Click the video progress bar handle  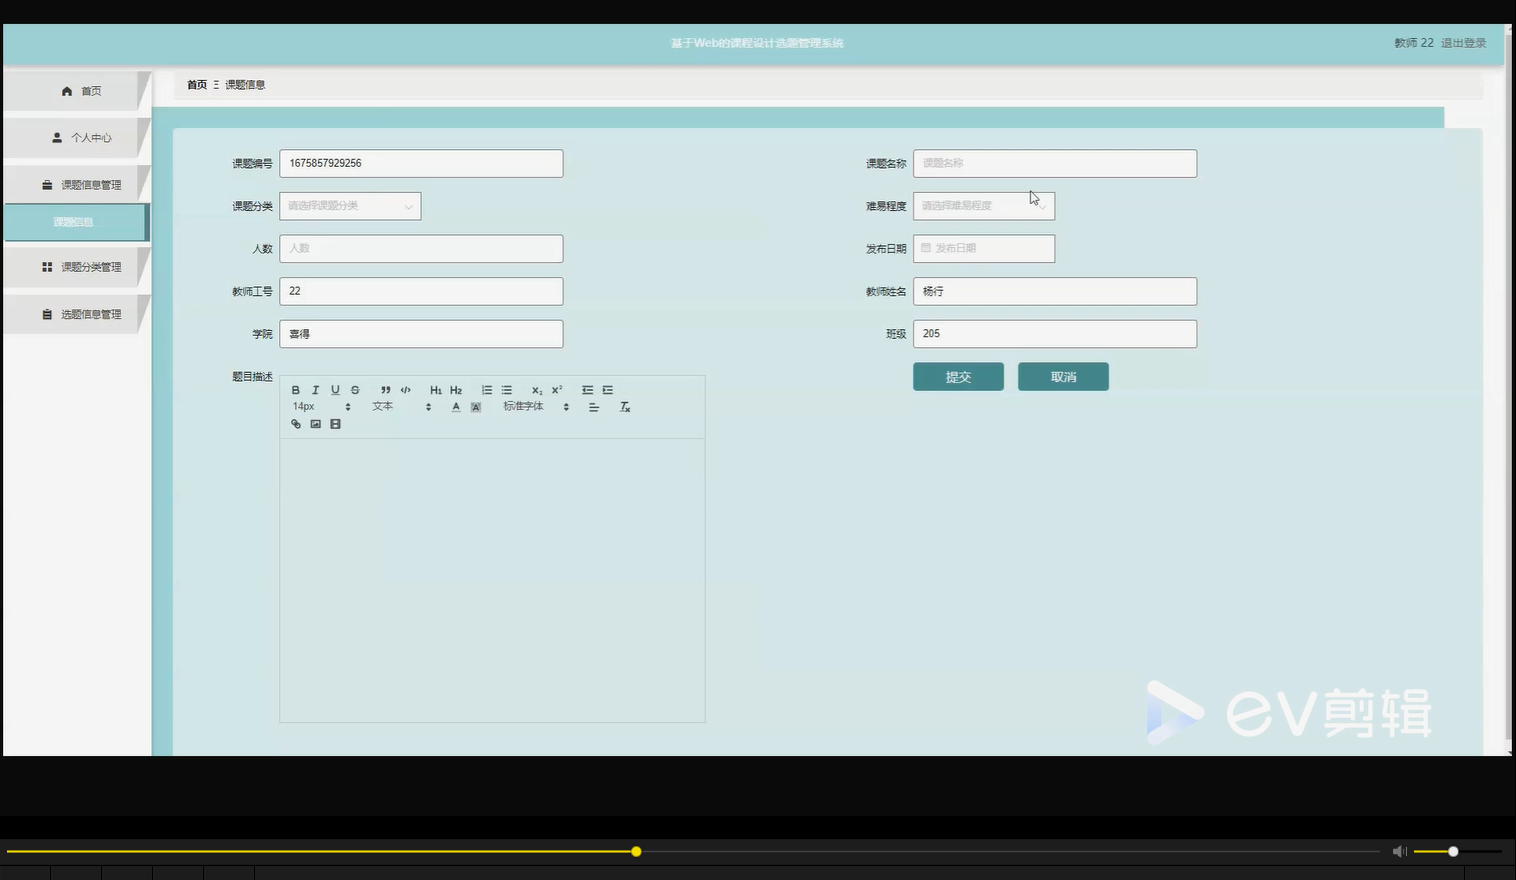click(x=636, y=852)
